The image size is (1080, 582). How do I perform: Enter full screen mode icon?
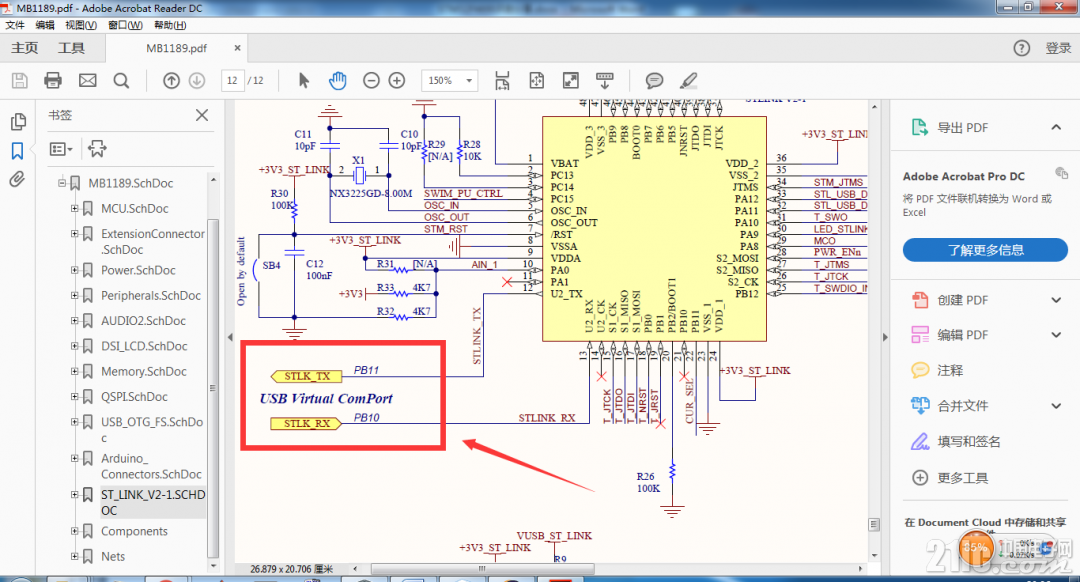point(571,81)
